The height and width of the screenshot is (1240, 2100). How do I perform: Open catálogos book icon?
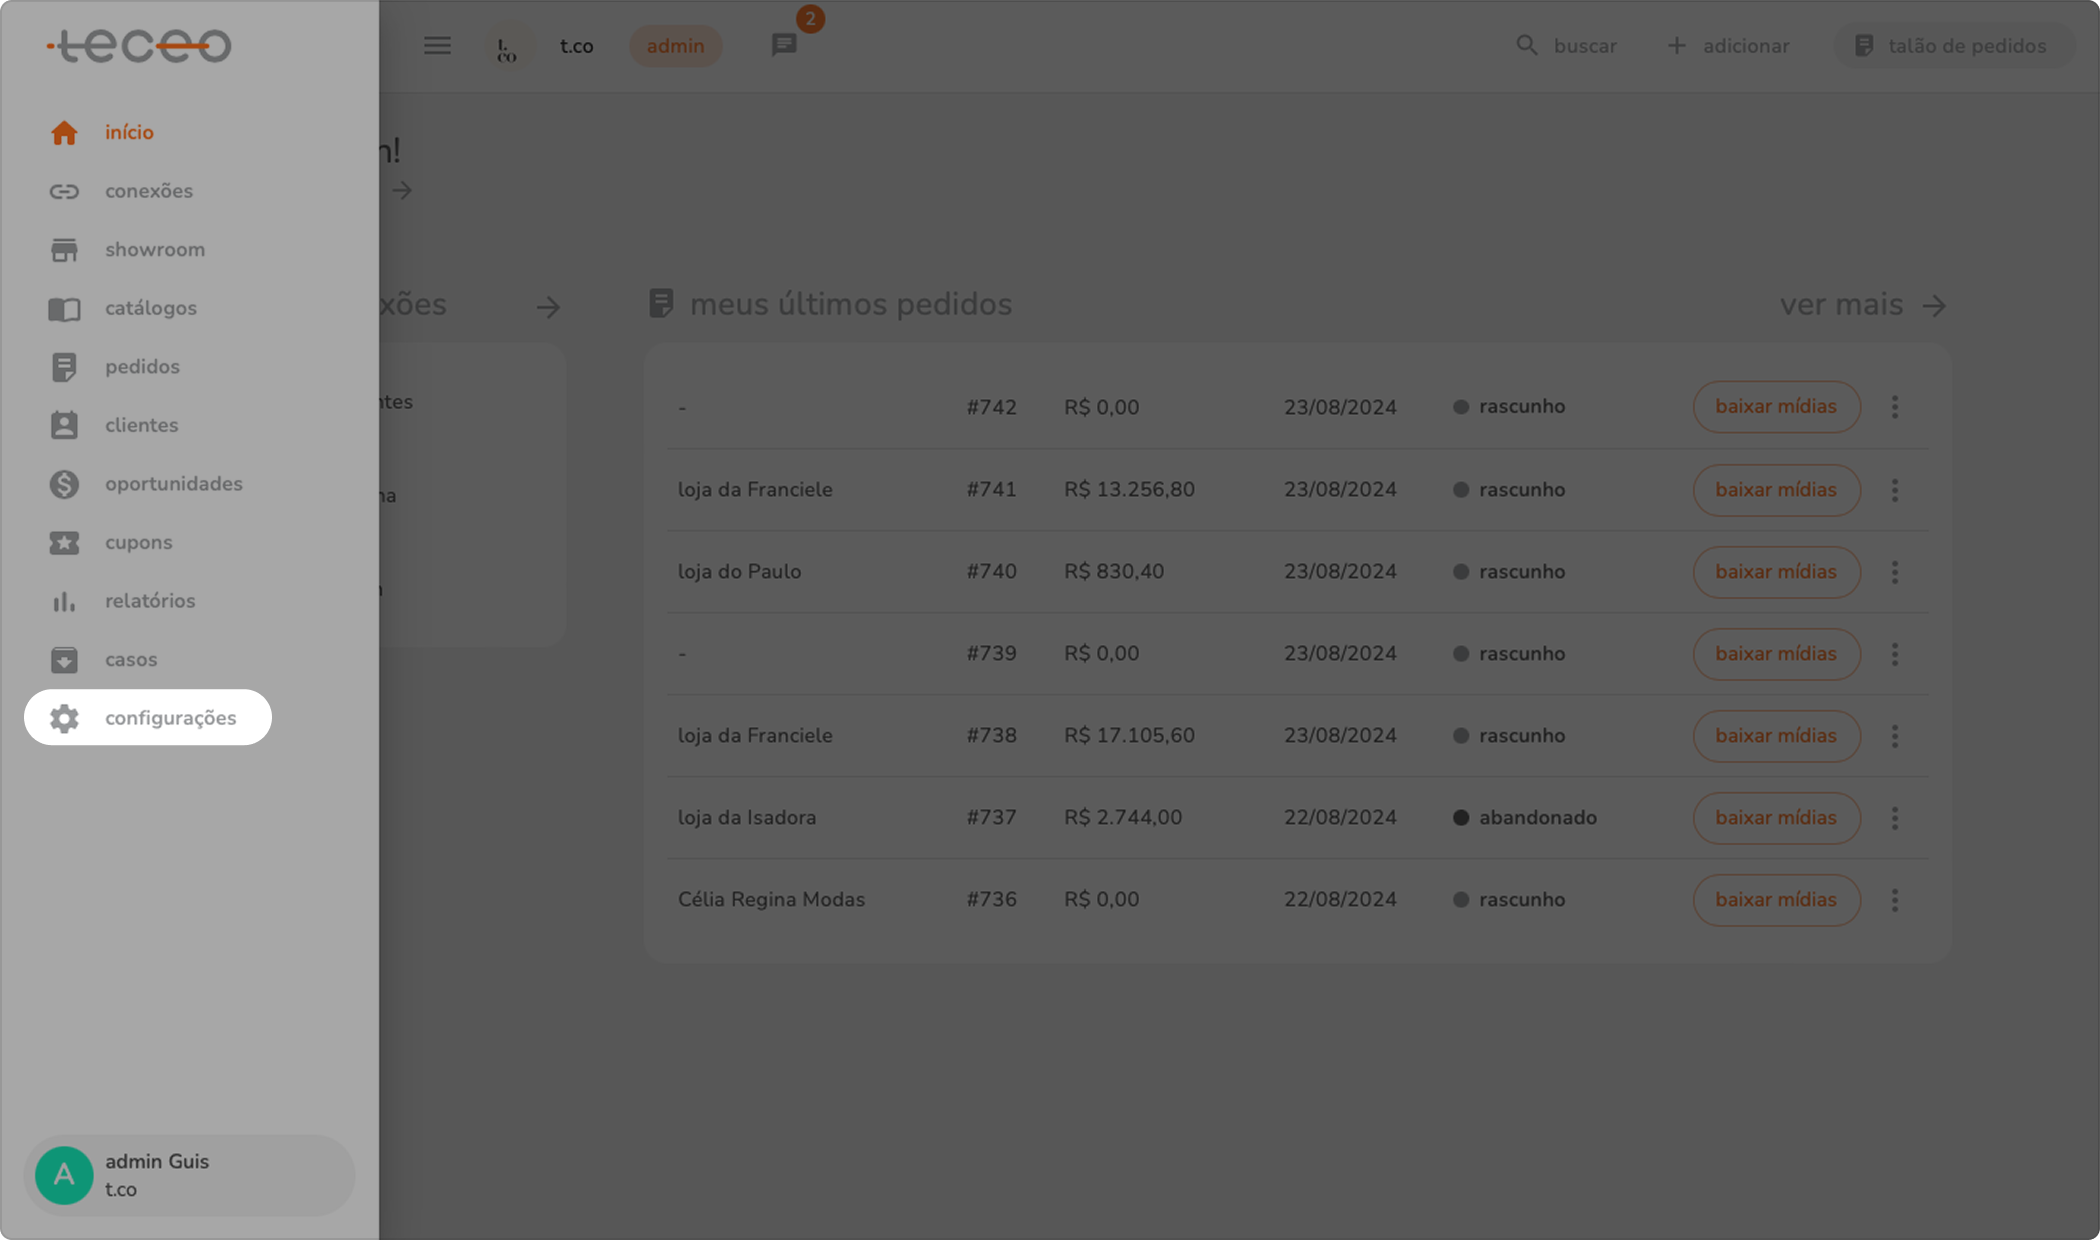pos(64,309)
